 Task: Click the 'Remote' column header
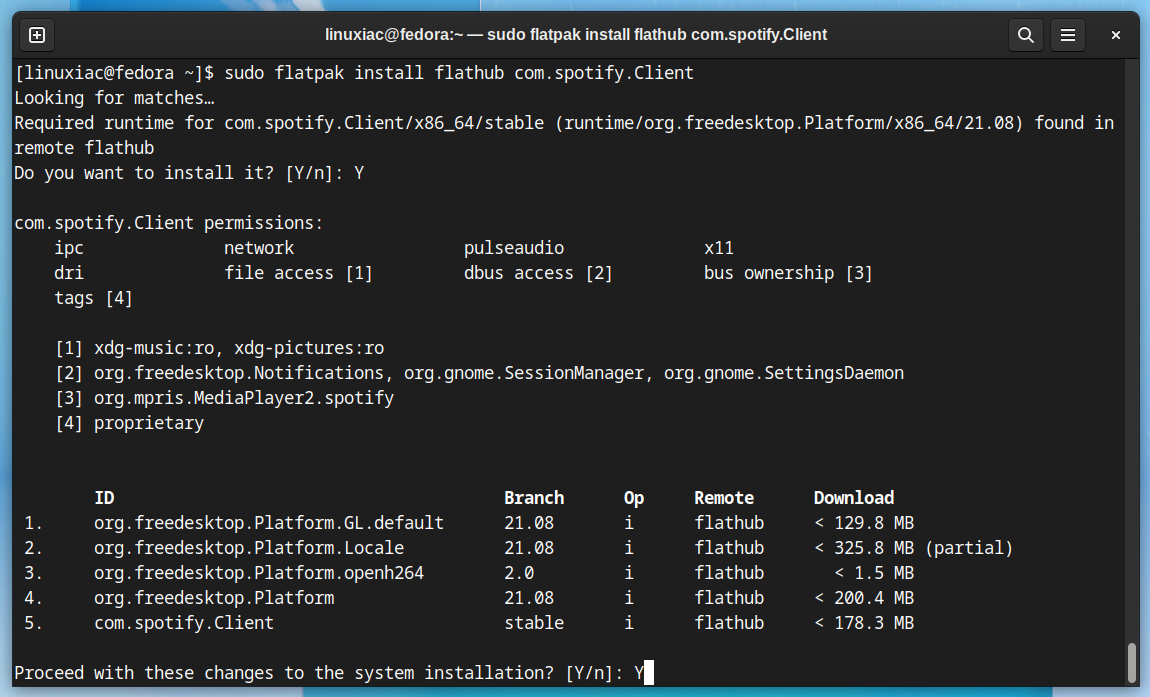[x=724, y=498]
